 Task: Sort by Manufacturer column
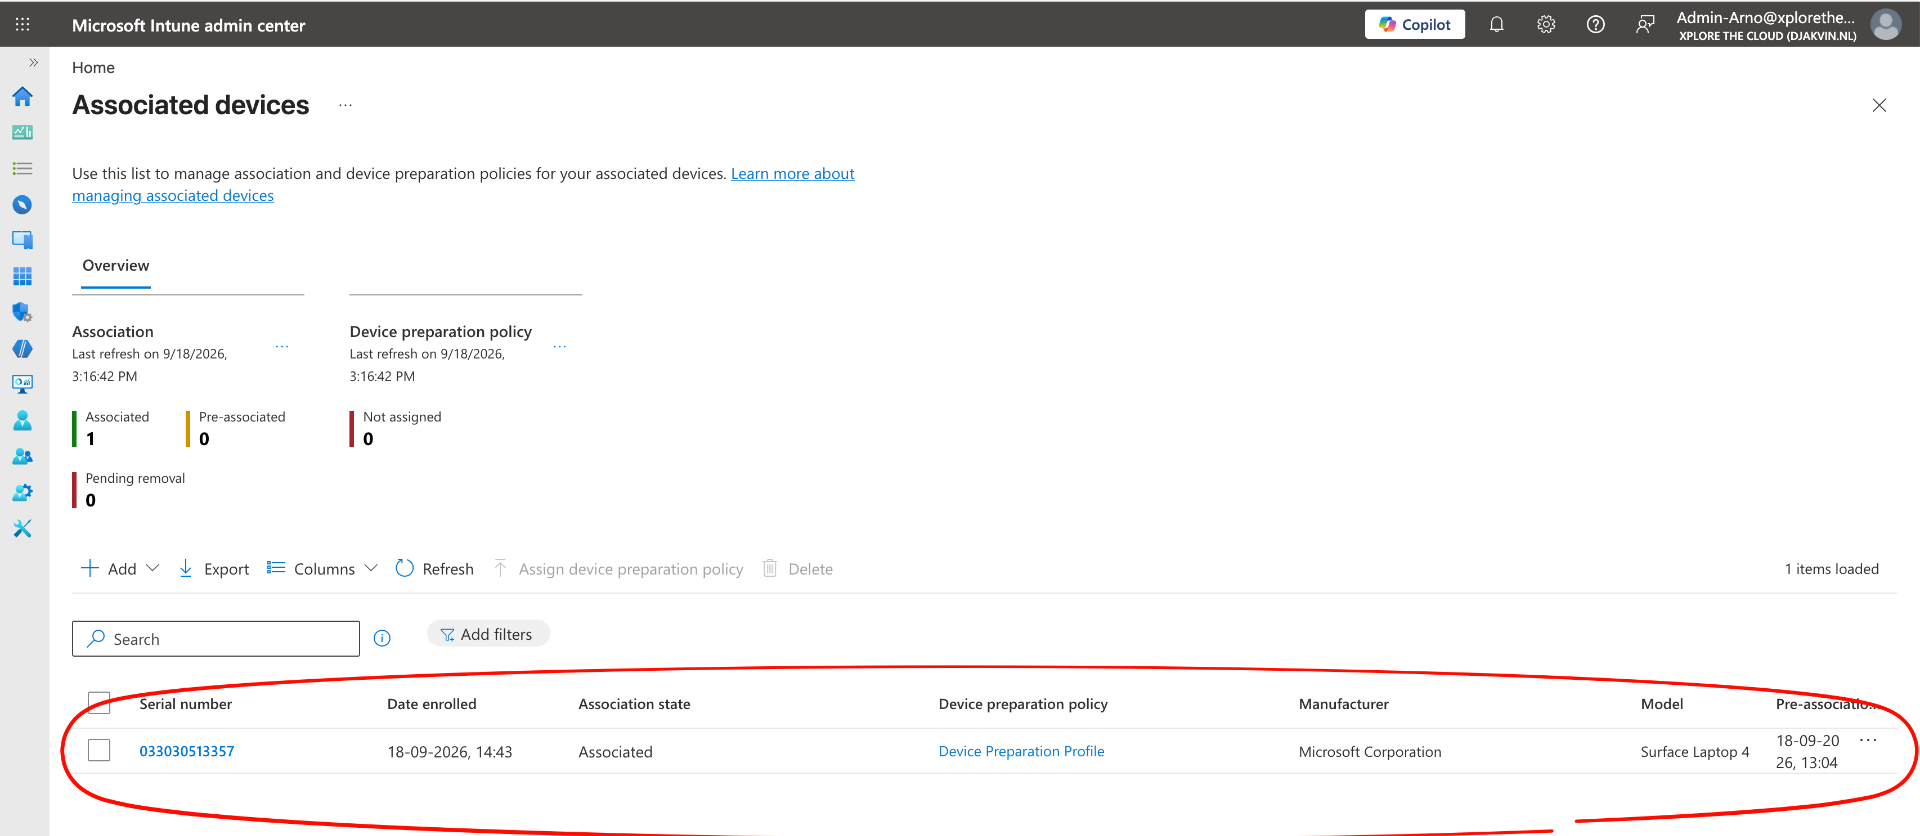[1344, 704]
